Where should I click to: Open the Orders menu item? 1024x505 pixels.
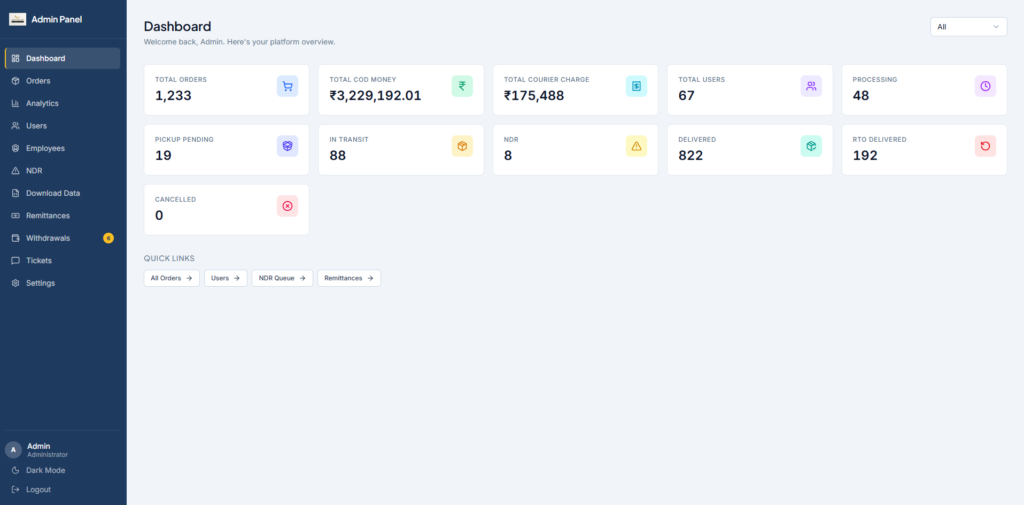(63, 81)
